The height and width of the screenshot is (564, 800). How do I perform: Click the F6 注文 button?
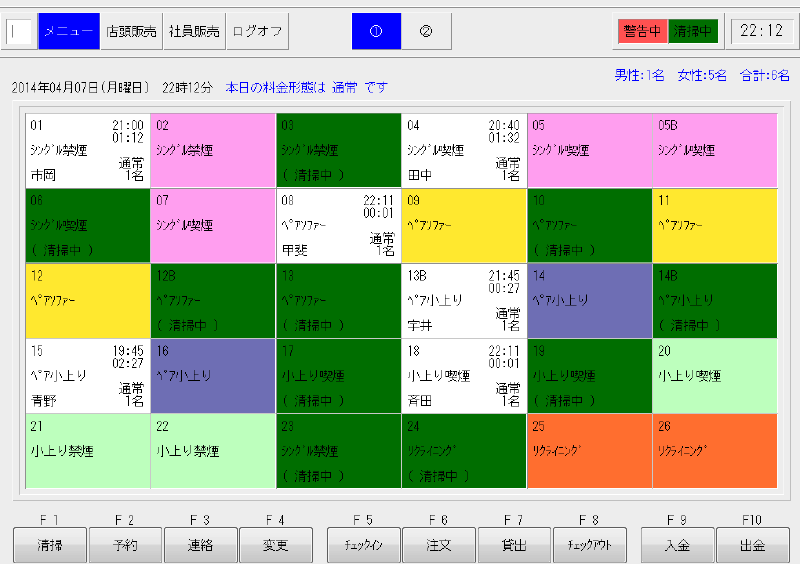[x=439, y=546]
